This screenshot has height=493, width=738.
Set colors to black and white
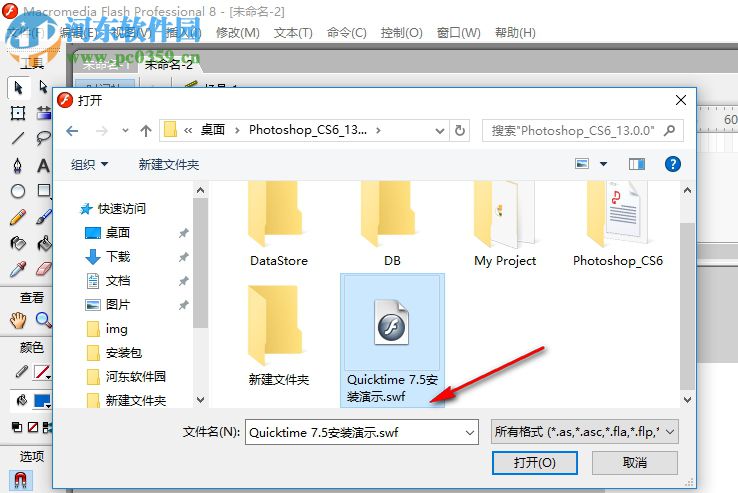17,427
